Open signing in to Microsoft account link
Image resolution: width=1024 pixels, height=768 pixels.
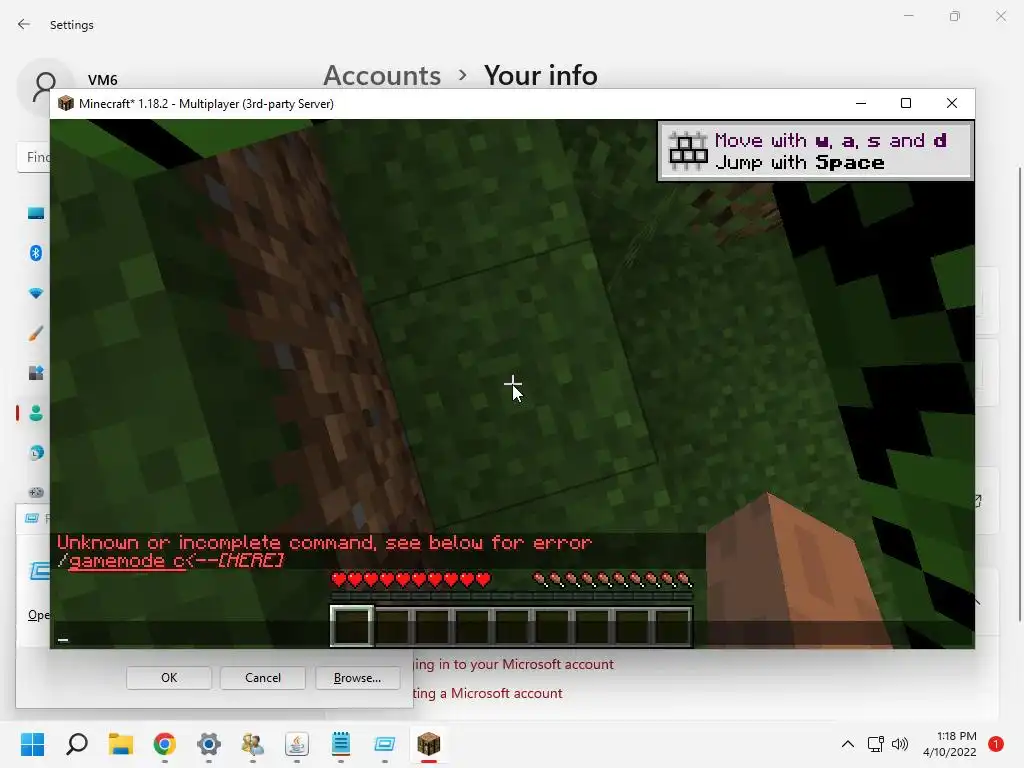513,664
